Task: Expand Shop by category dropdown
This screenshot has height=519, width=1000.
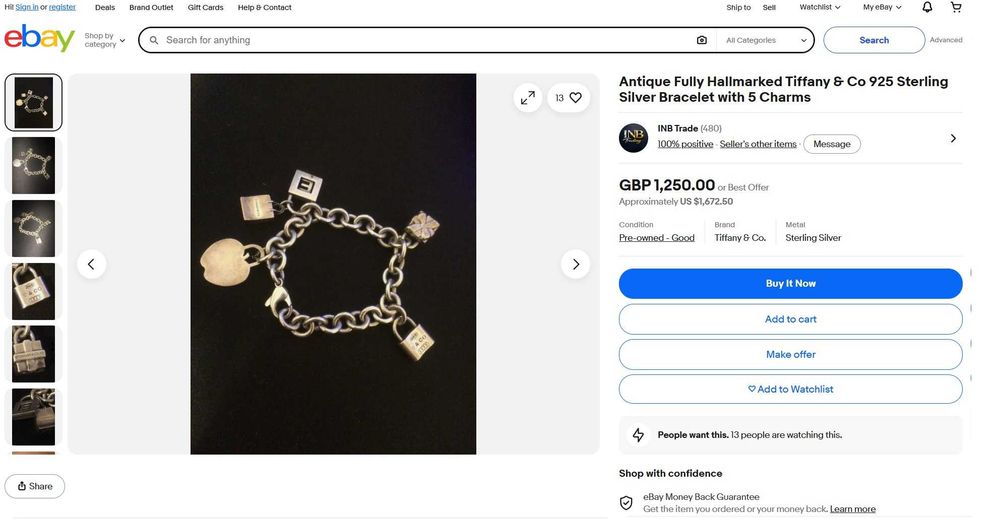Action: pyautogui.click(x=105, y=40)
